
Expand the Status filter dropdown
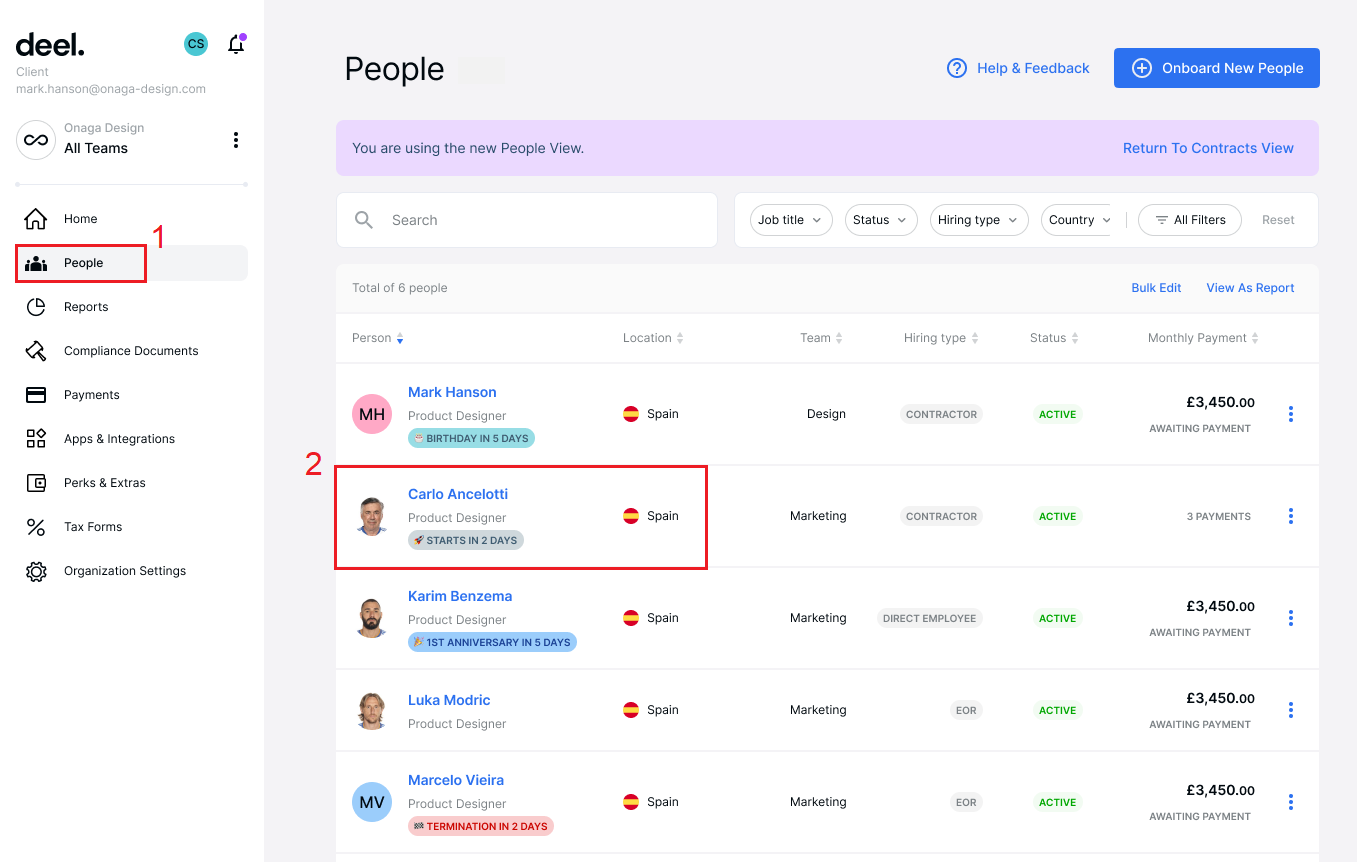click(880, 220)
